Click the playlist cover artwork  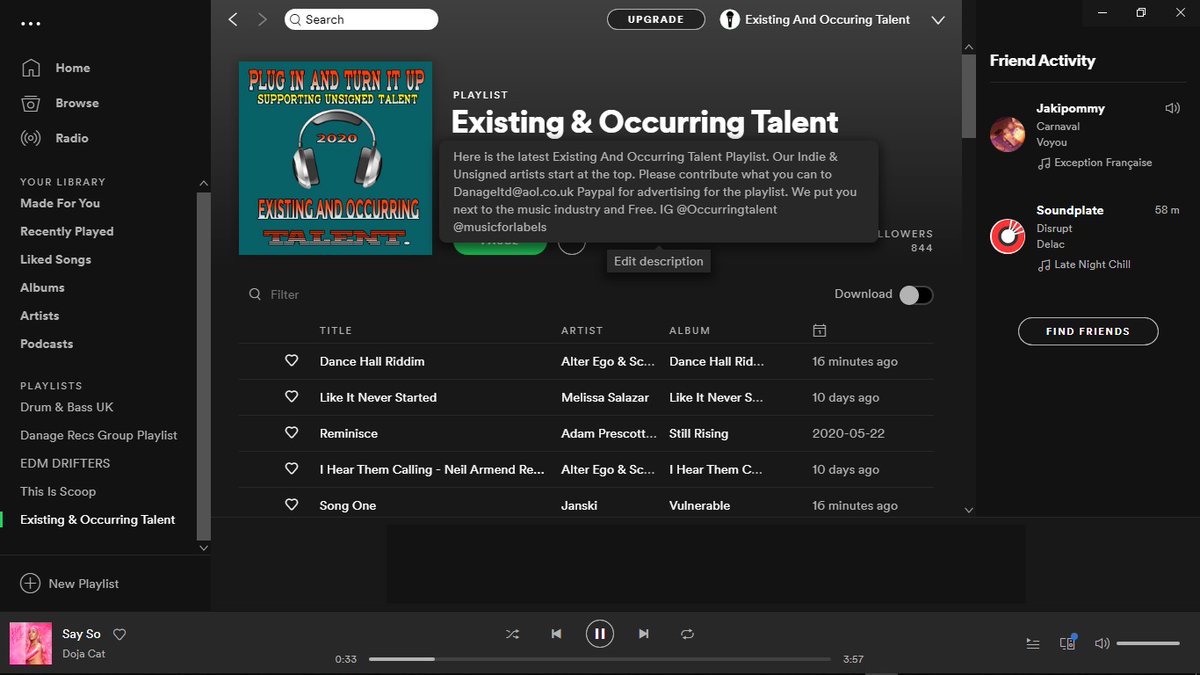pos(335,158)
